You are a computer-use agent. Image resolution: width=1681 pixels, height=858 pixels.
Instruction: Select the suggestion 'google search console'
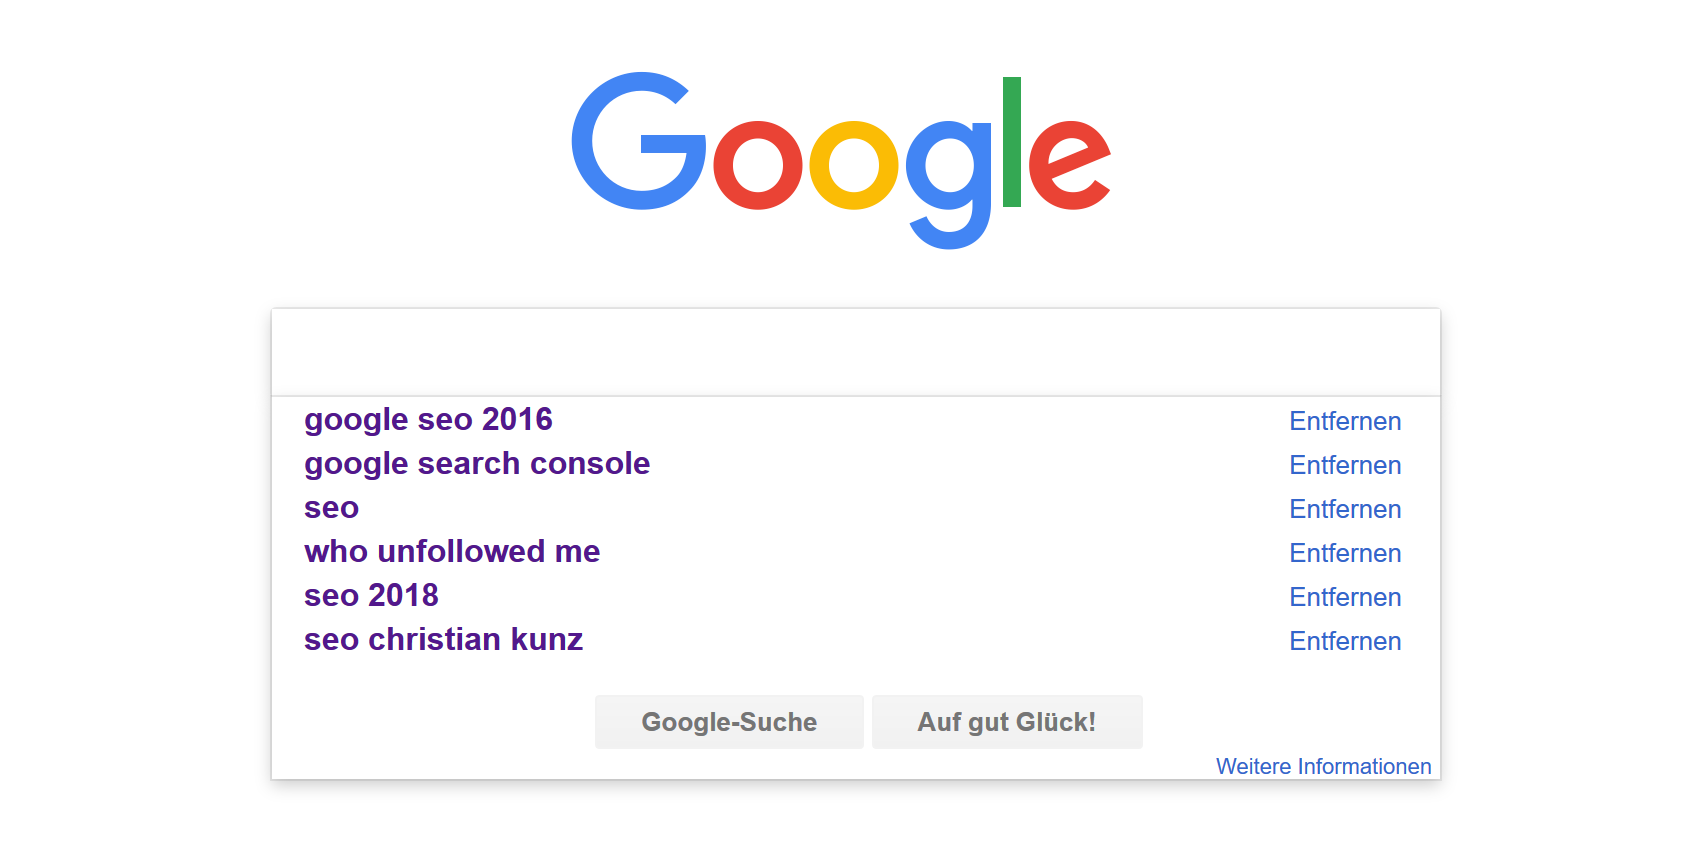point(477,463)
